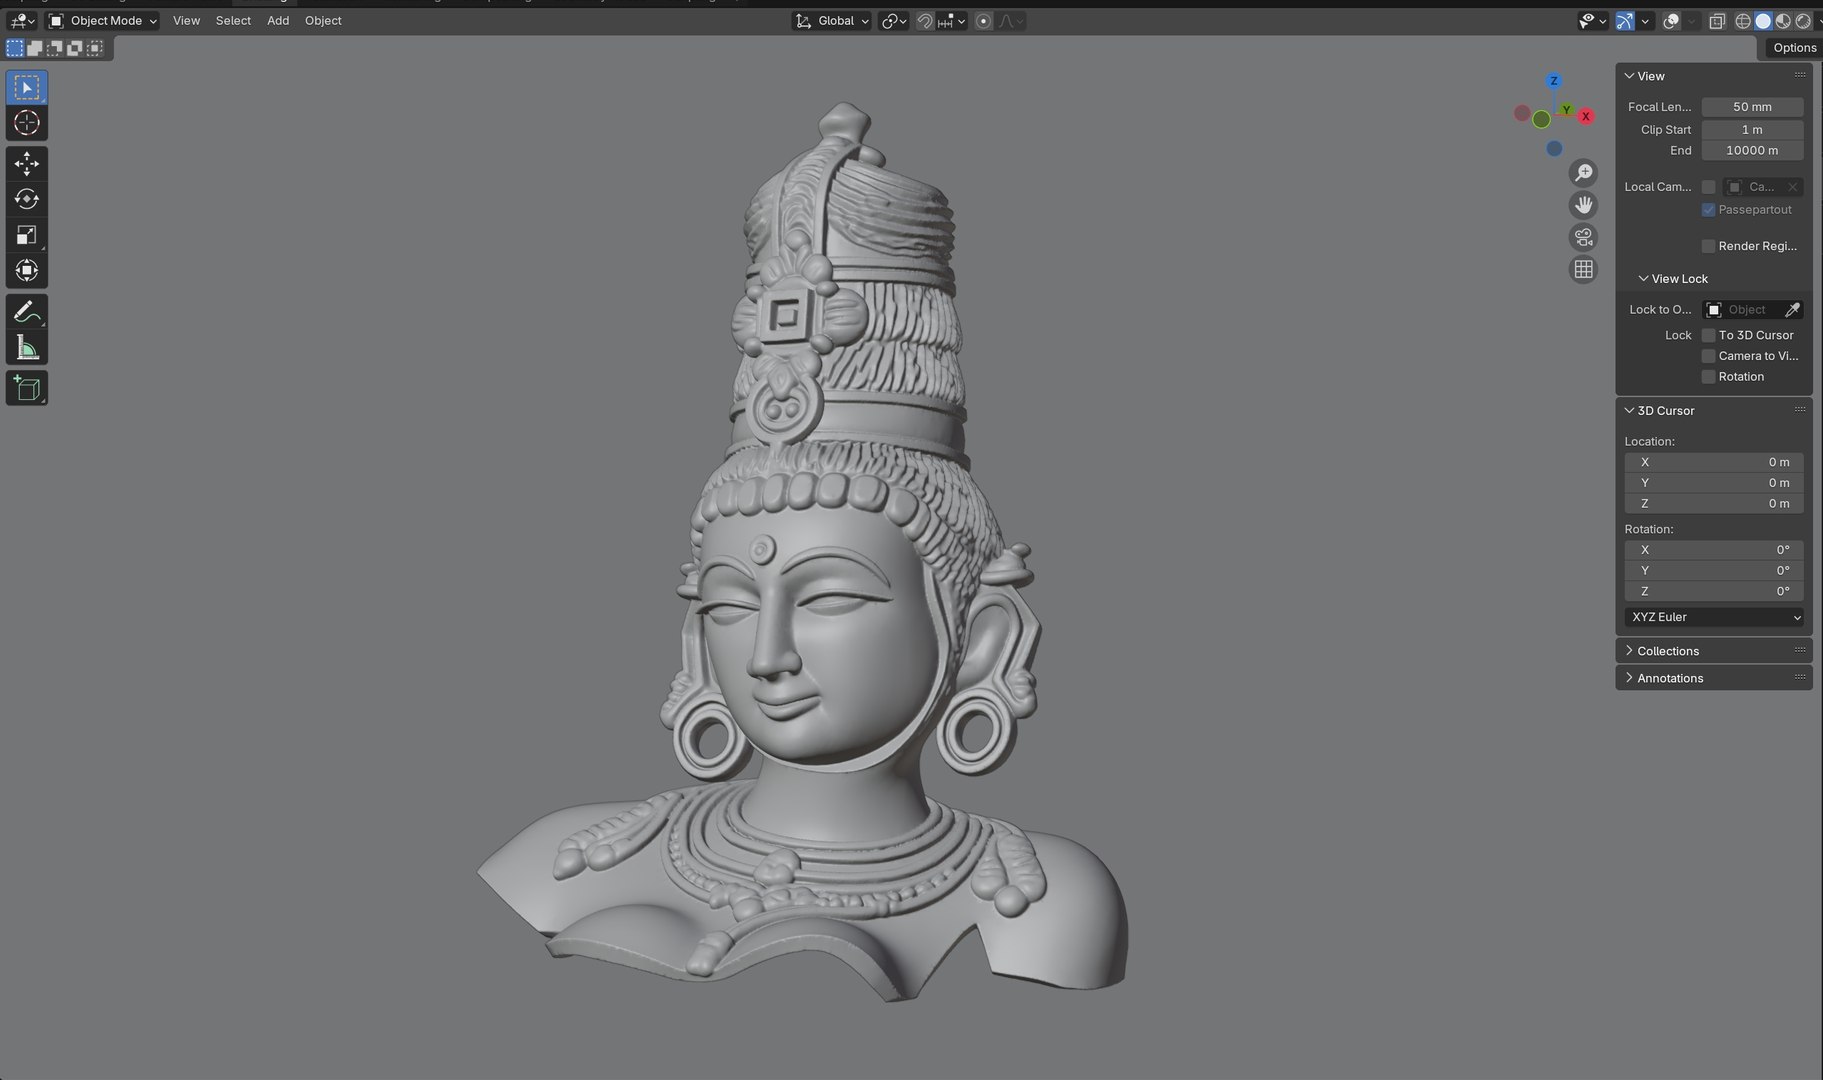Open the View menu
The height and width of the screenshot is (1080, 1823).
[x=186, y=21]
